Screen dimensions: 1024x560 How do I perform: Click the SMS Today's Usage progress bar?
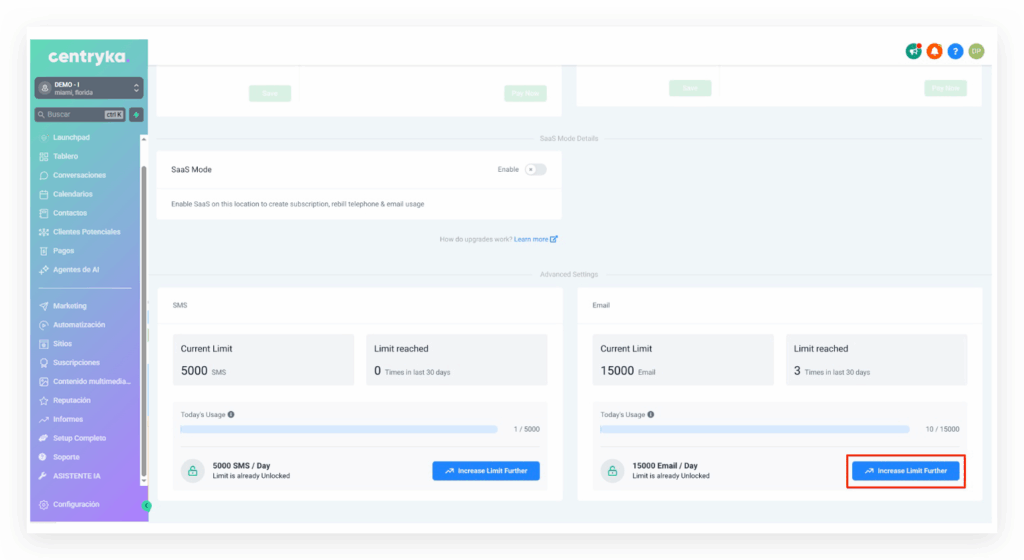pyautogui.click(x=338, y=429)
